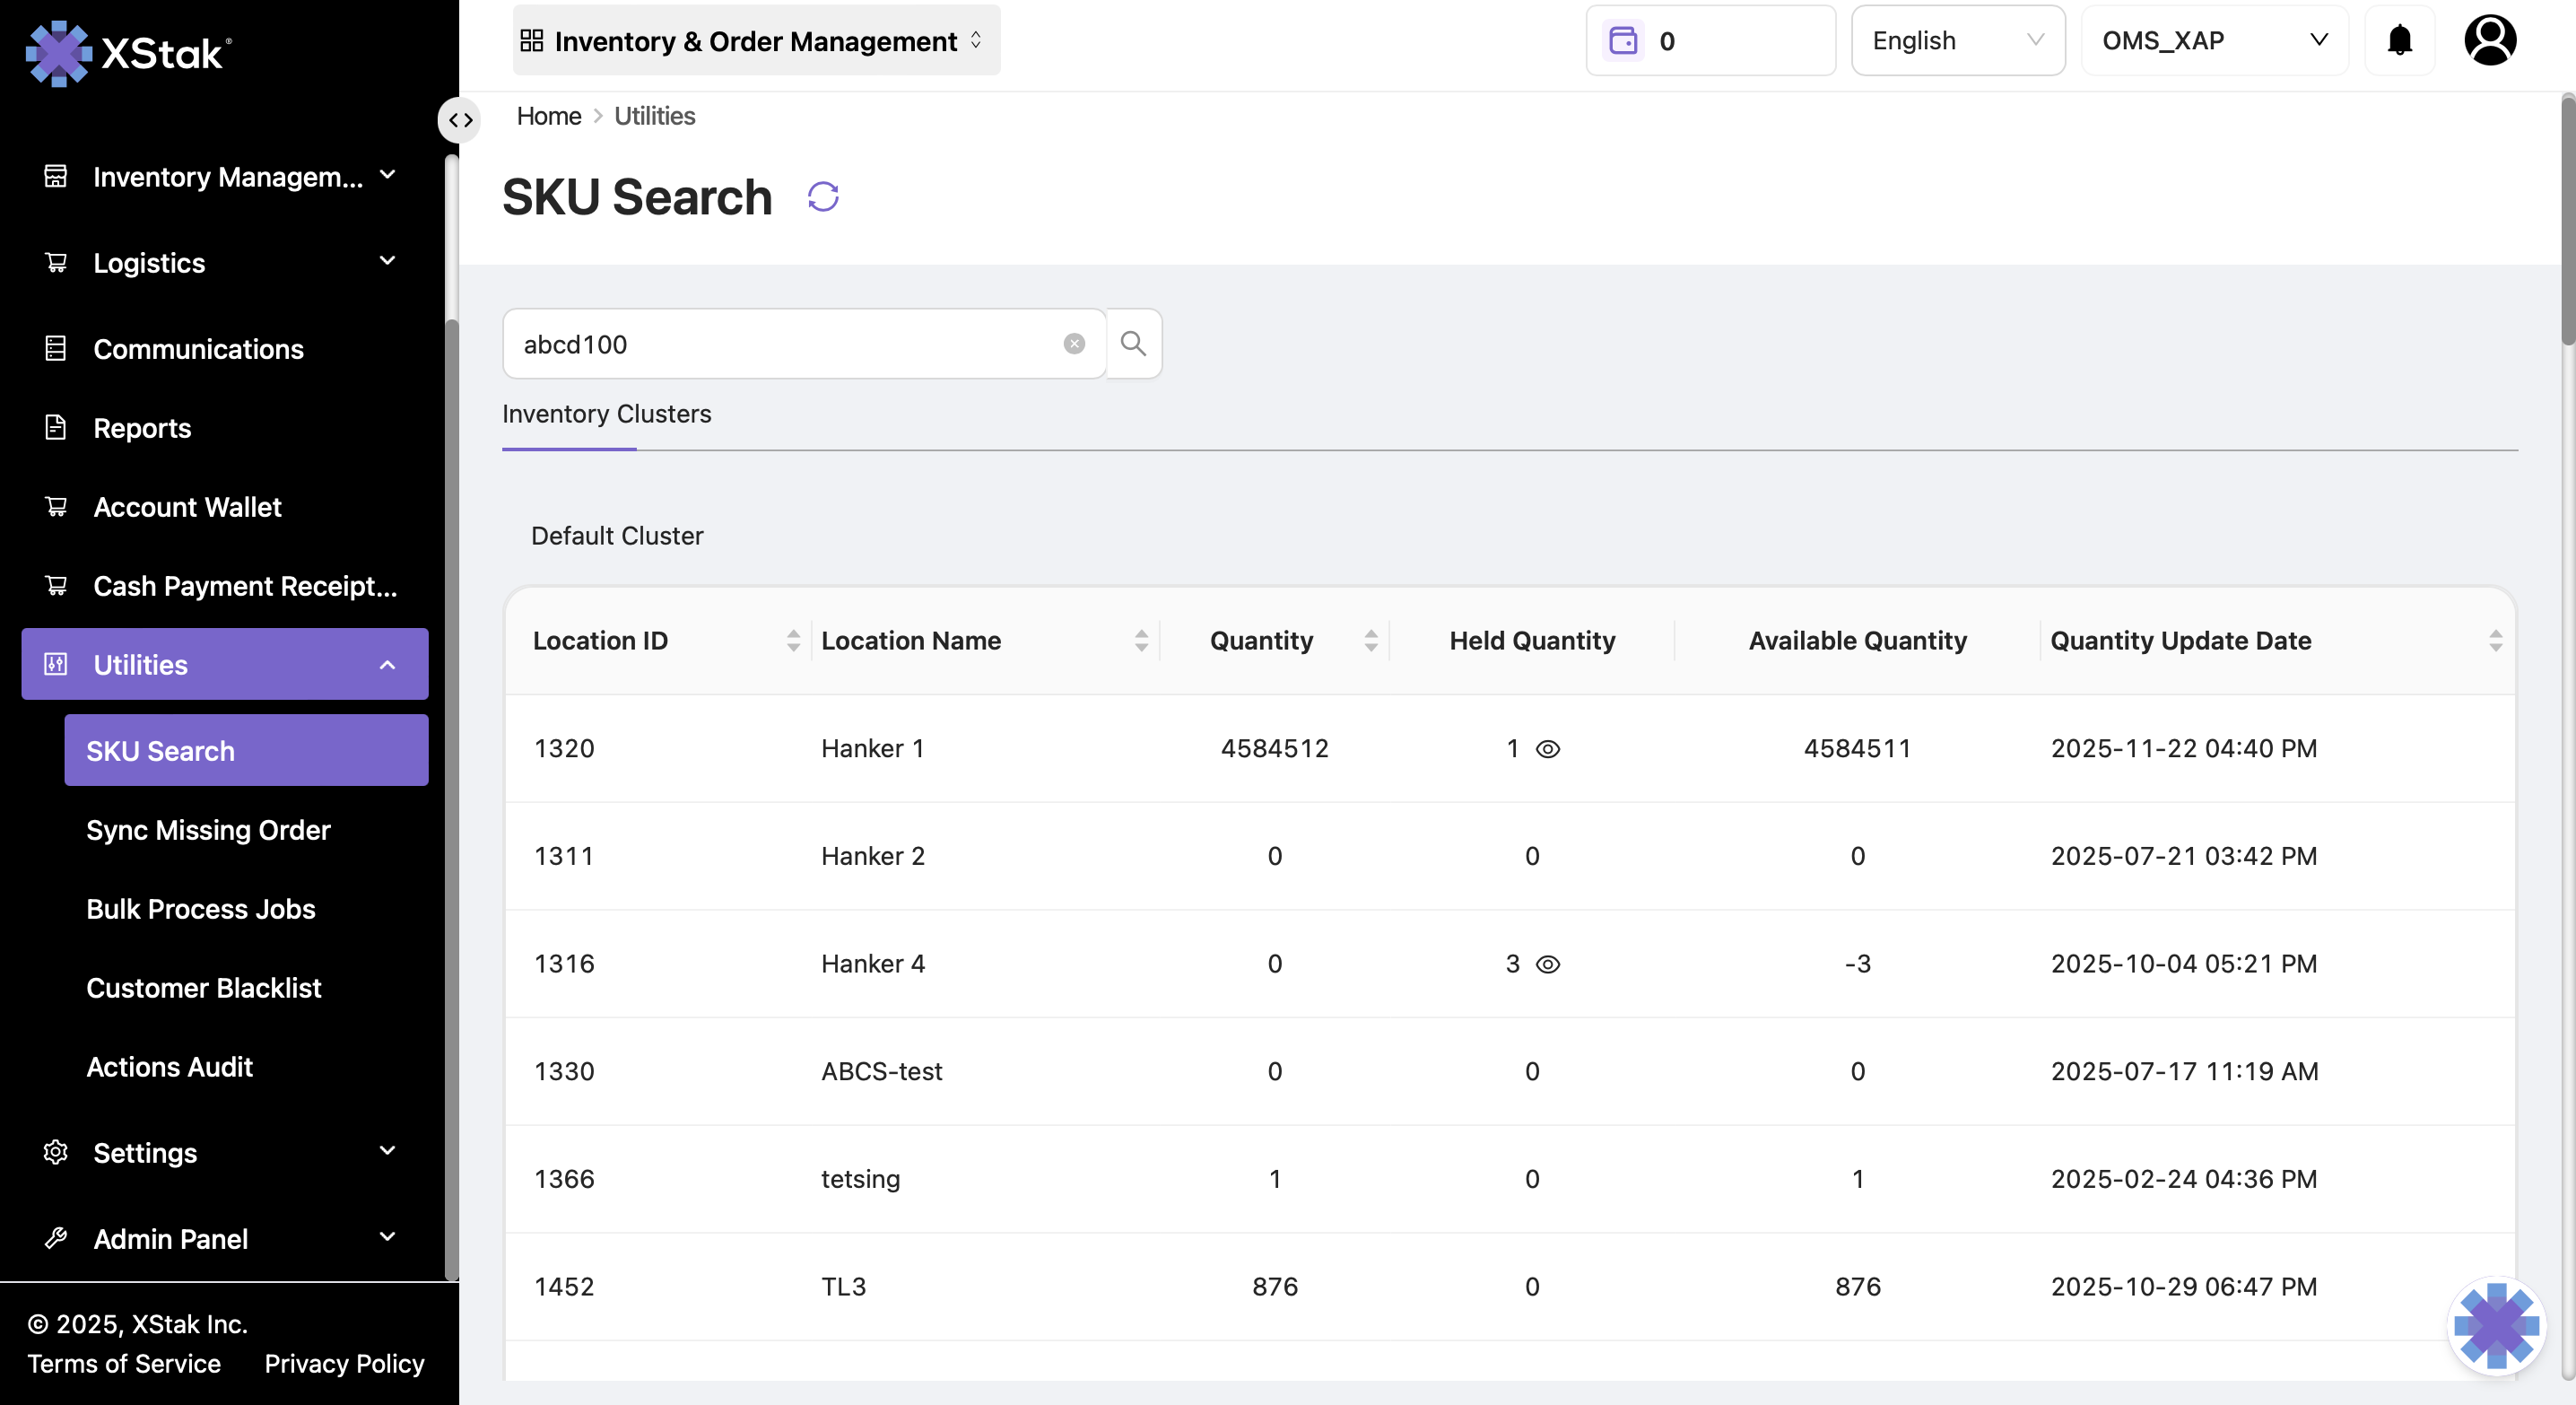Clear the abcd100 search text
The width and height of the screenshot is (2576, 1405).
point(1074,344)
